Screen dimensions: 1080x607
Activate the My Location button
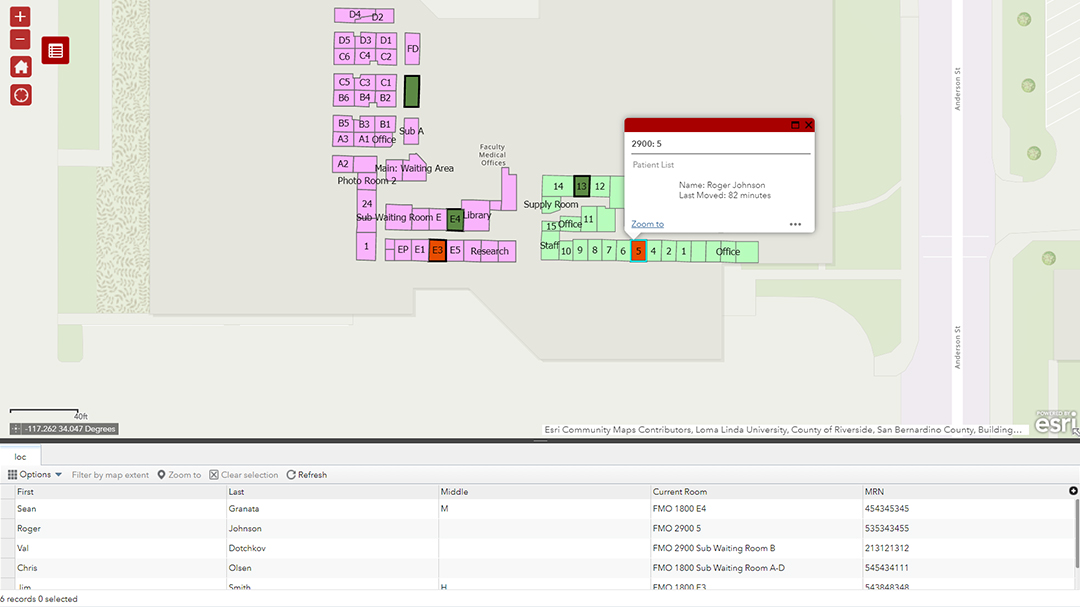[21, 95]
